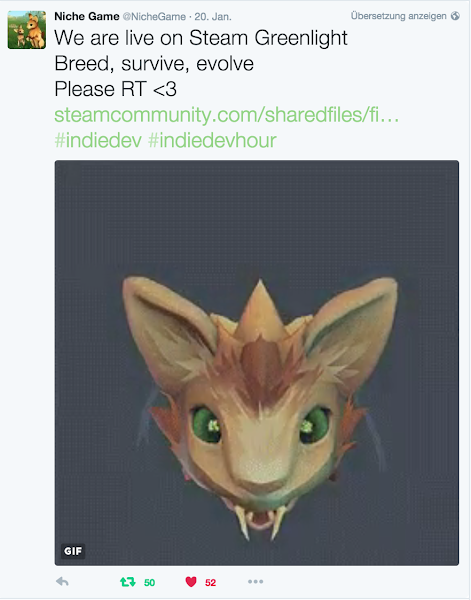Follow the steamcommunity.com shared files link

(227, 115)
